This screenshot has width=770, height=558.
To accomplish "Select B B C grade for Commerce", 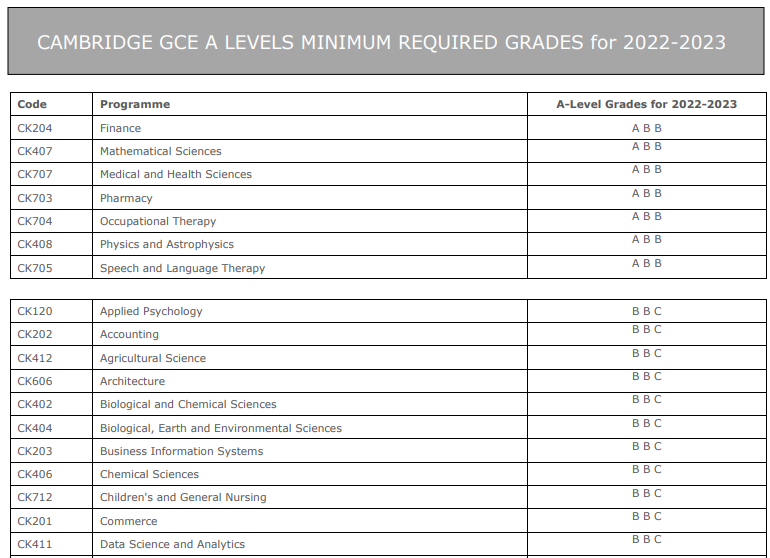I will tap(647, 517).
